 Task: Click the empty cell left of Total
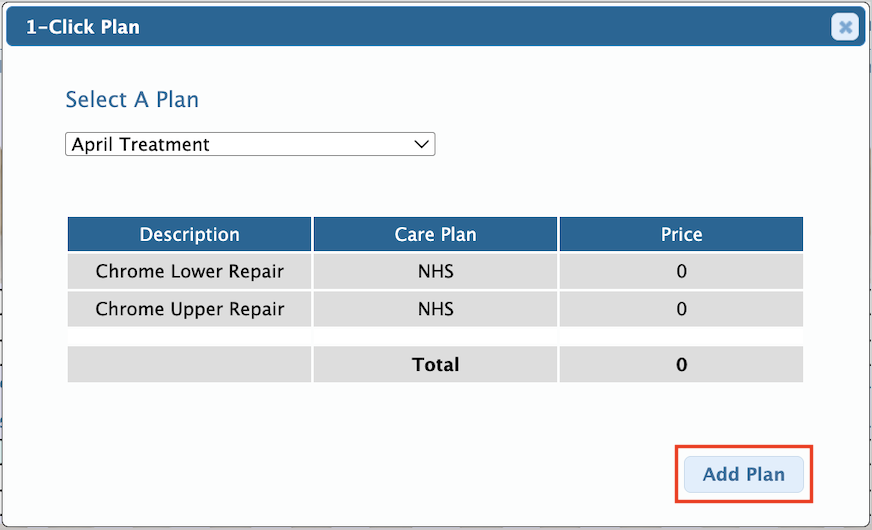point(190,365)
